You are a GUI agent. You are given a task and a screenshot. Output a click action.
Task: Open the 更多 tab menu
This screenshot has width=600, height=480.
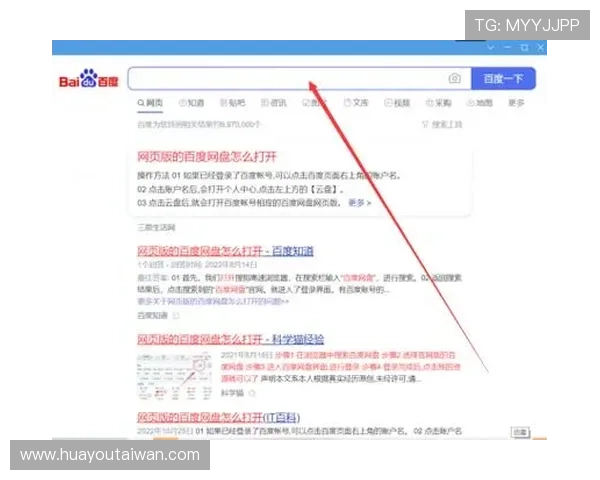tap(516, 103)
